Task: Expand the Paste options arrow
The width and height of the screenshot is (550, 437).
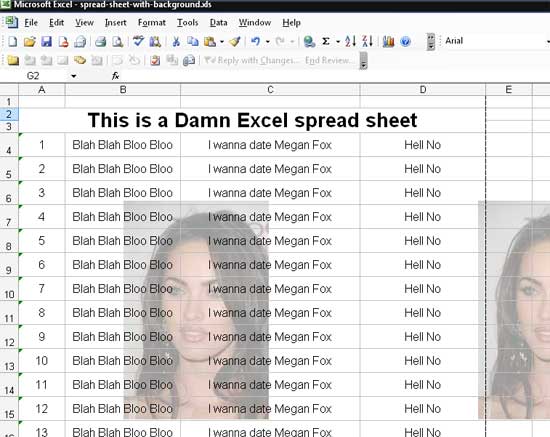Action: (222, 42)
